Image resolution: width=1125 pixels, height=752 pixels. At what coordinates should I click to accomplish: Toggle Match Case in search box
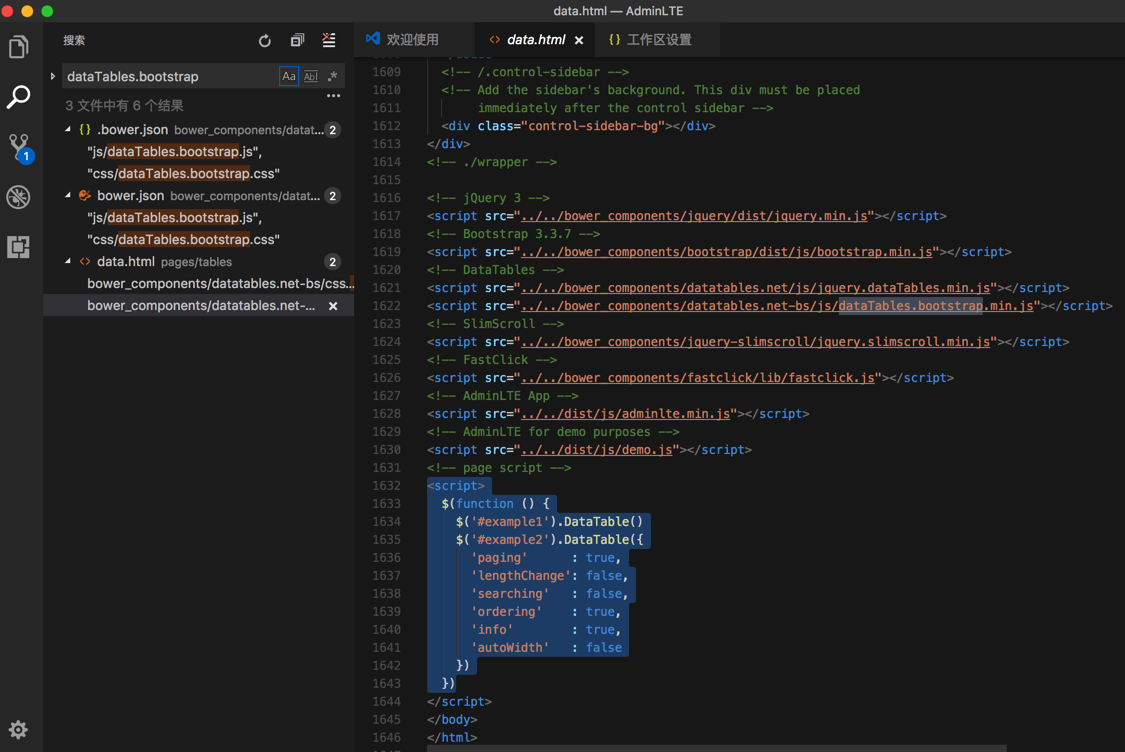click(x=288, y=76)
